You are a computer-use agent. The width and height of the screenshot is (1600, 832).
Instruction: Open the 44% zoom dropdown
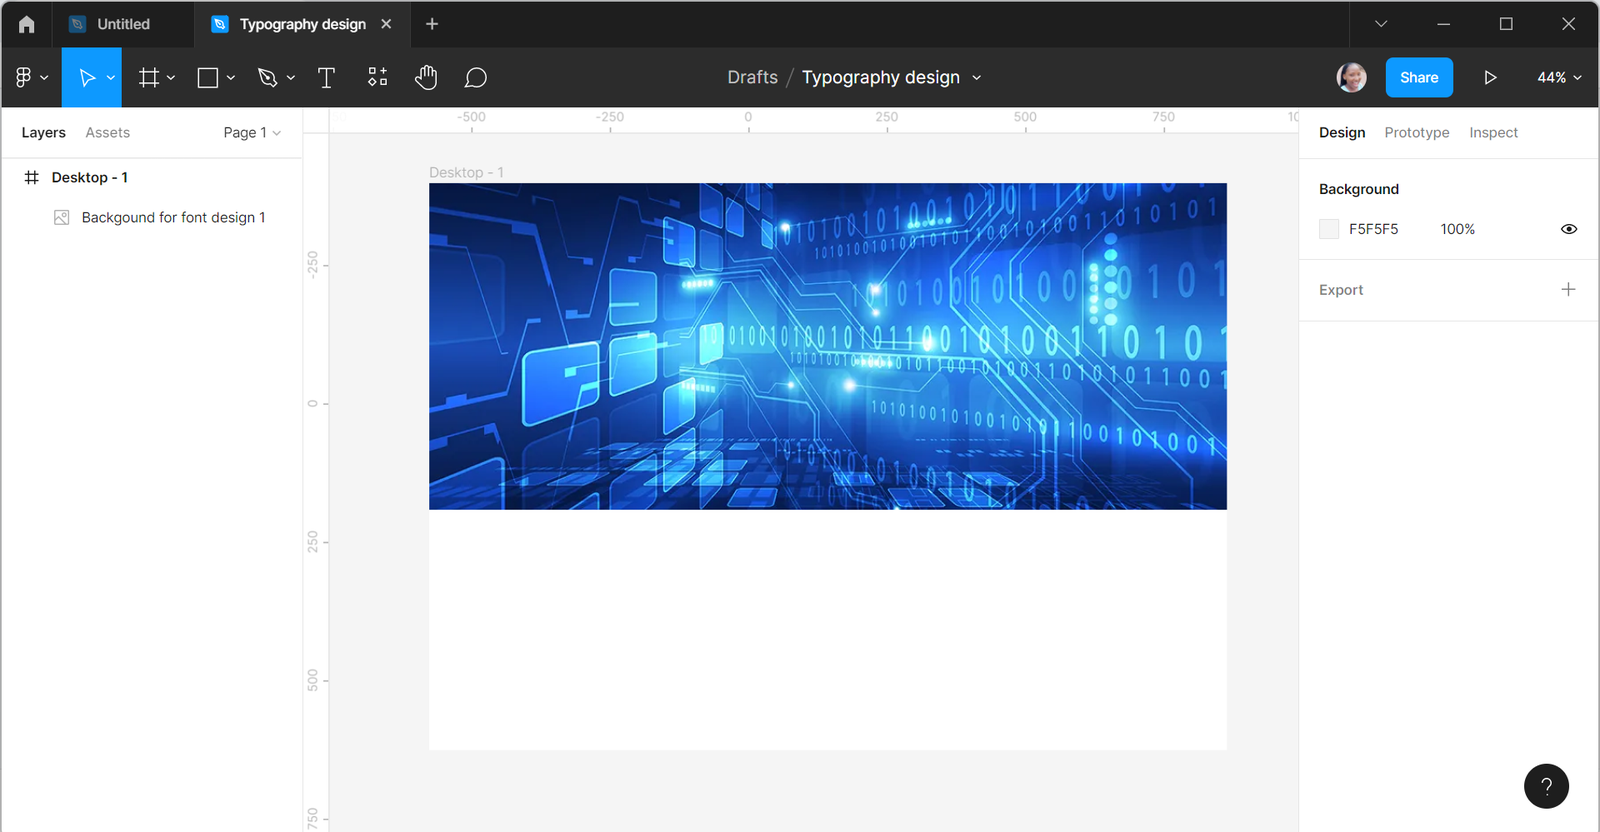coord(1559,78)
